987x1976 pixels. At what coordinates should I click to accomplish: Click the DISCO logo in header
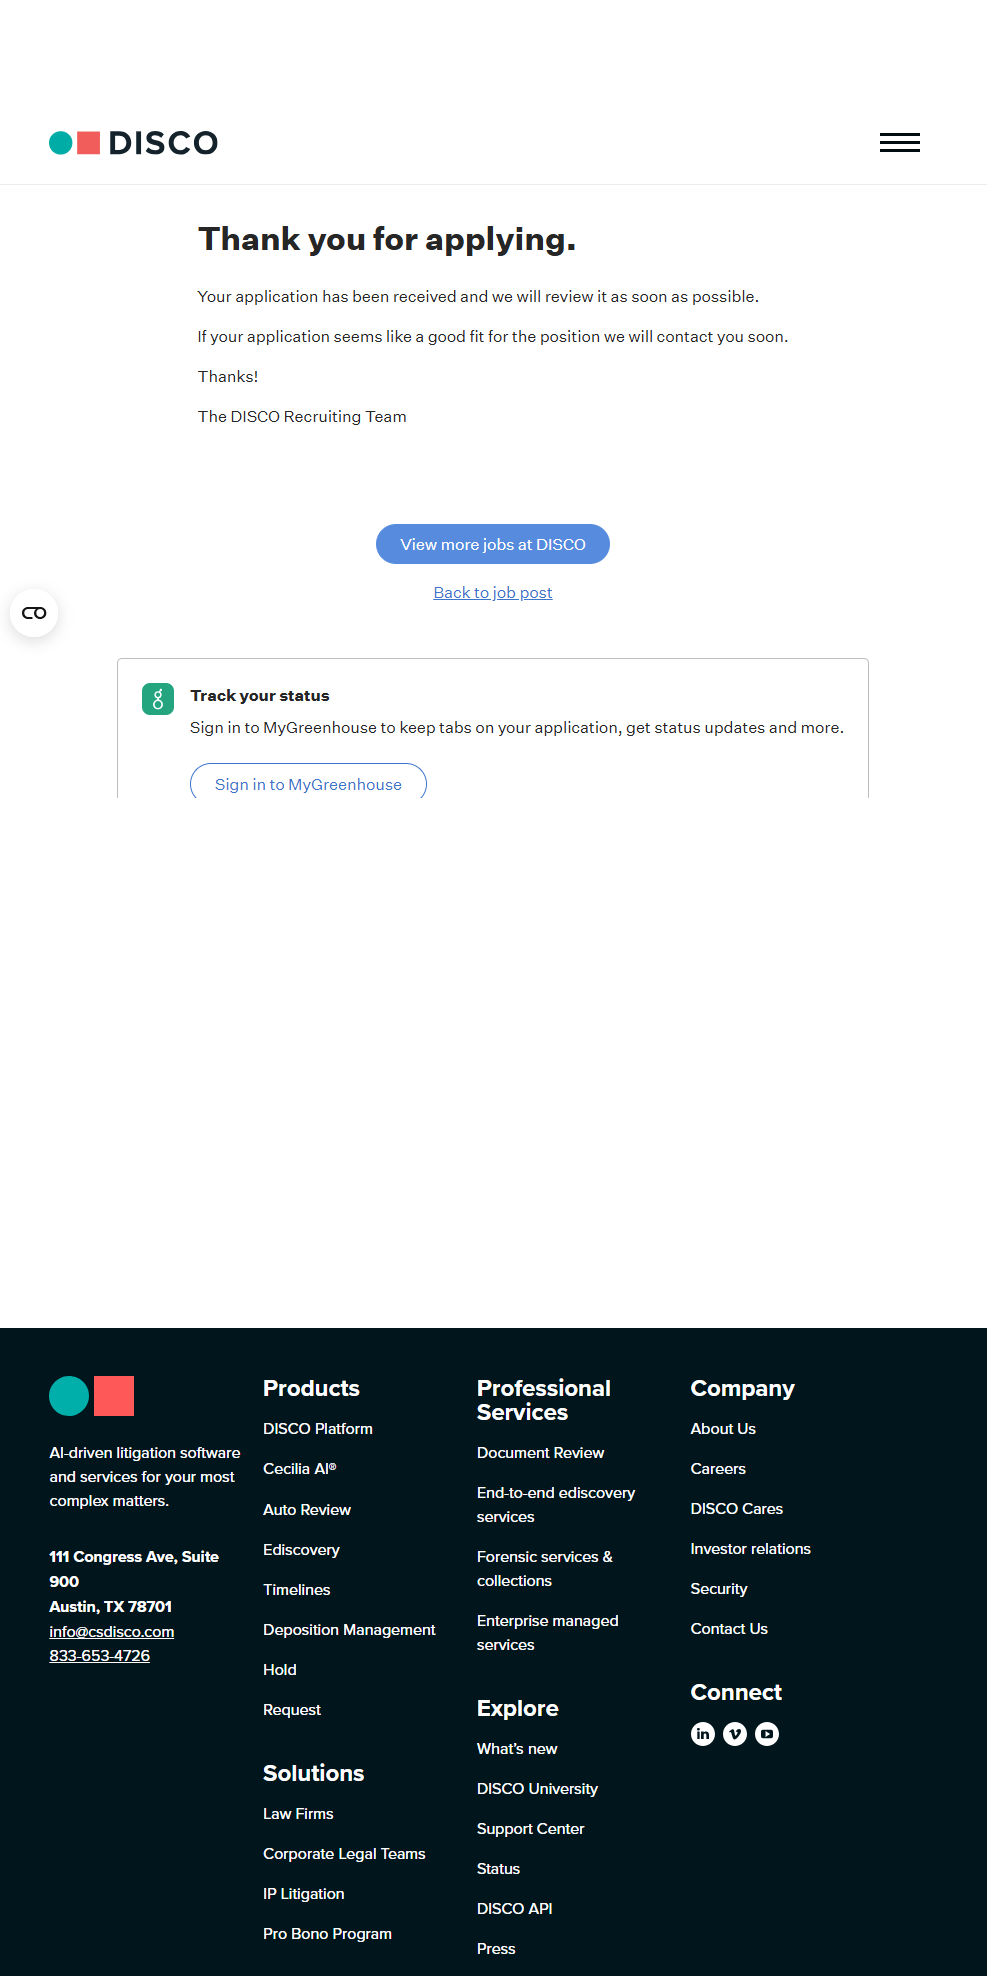click(134, 143)
